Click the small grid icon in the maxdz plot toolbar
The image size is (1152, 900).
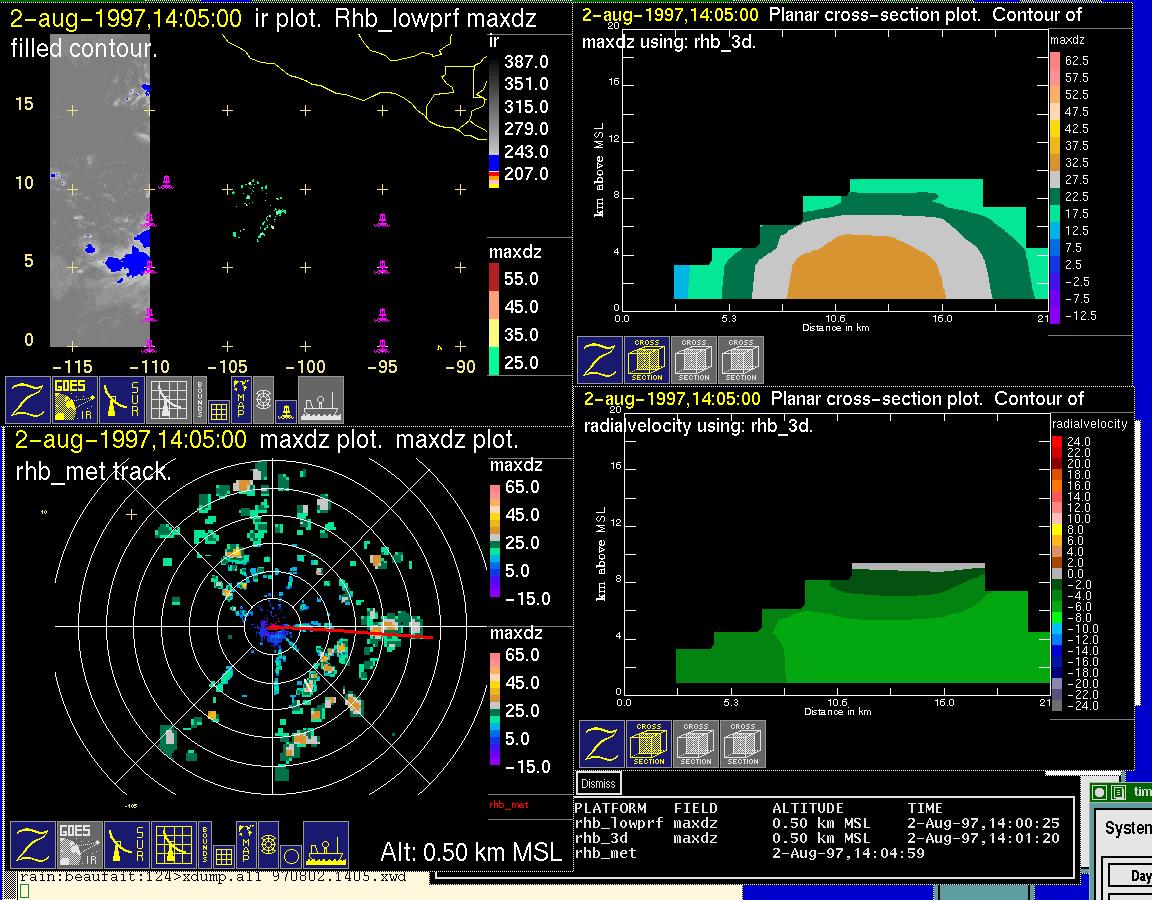point(224,856)
